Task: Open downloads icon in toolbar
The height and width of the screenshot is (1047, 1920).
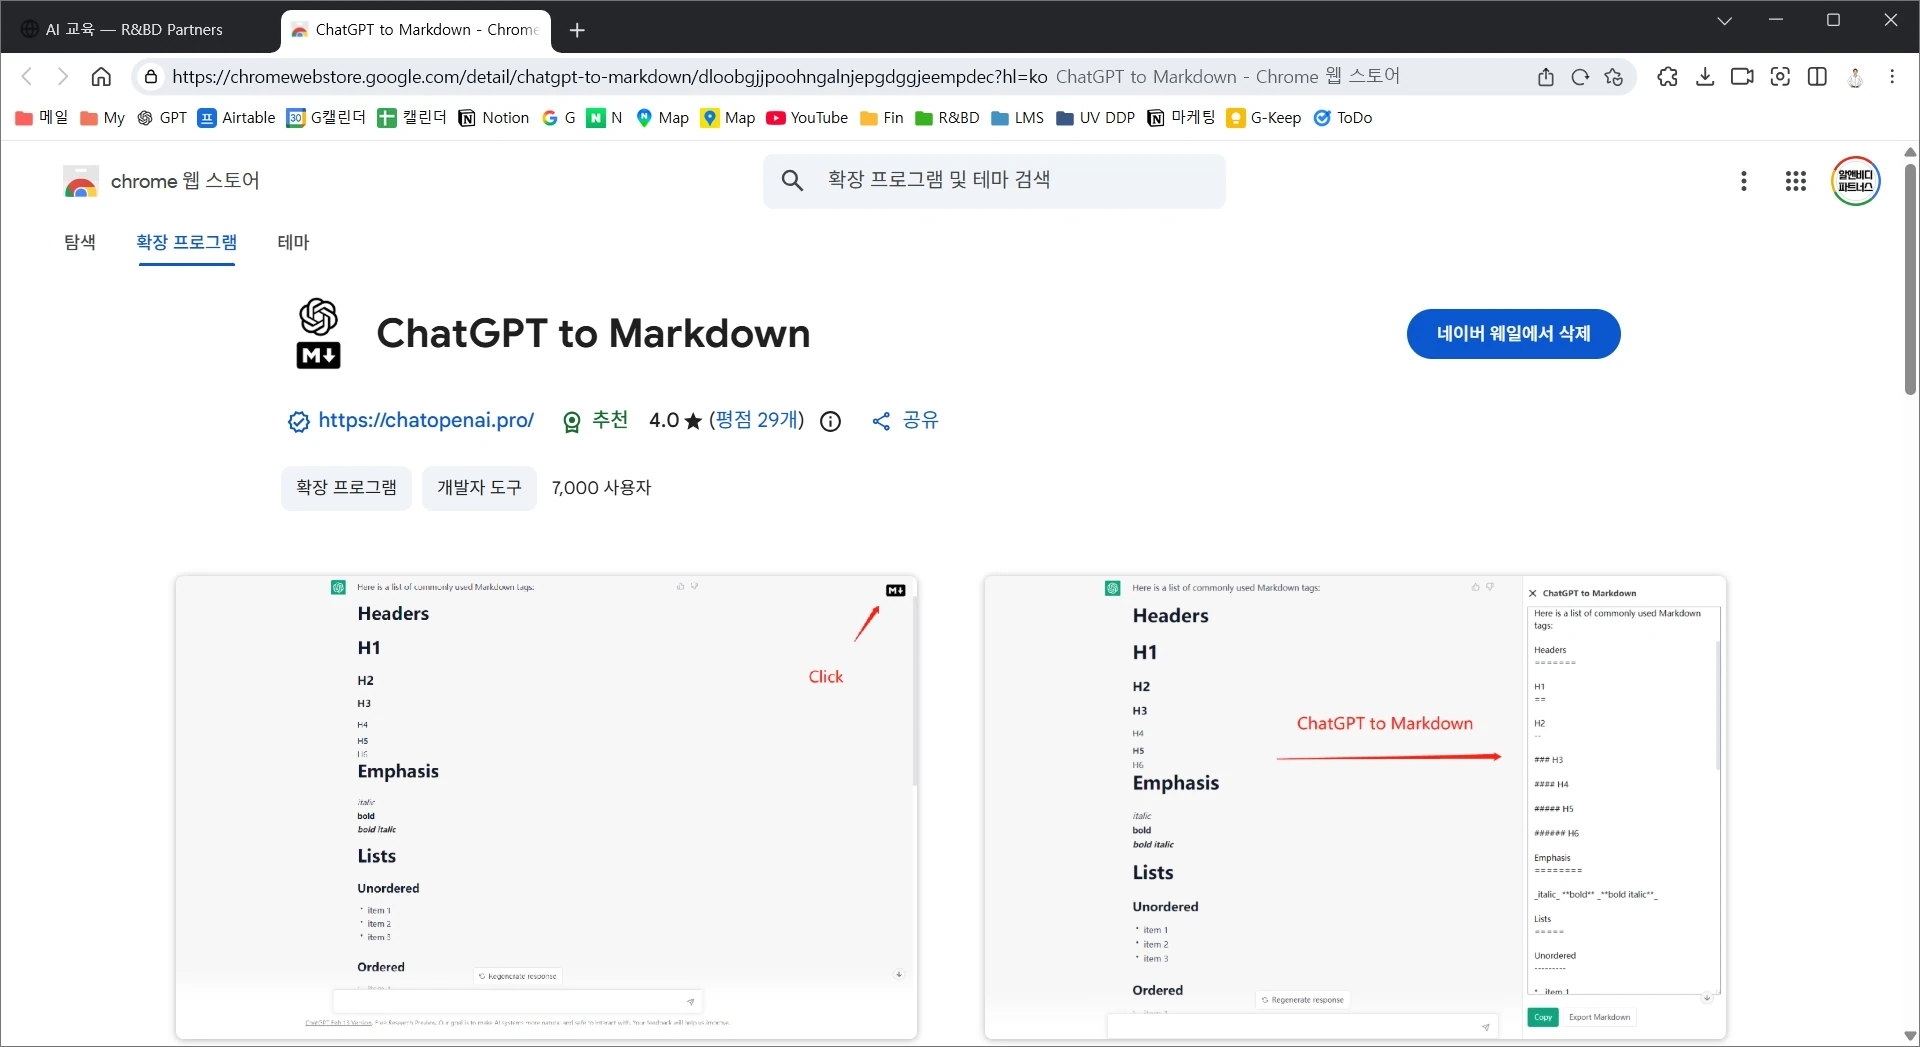Action: [1705, 77]
